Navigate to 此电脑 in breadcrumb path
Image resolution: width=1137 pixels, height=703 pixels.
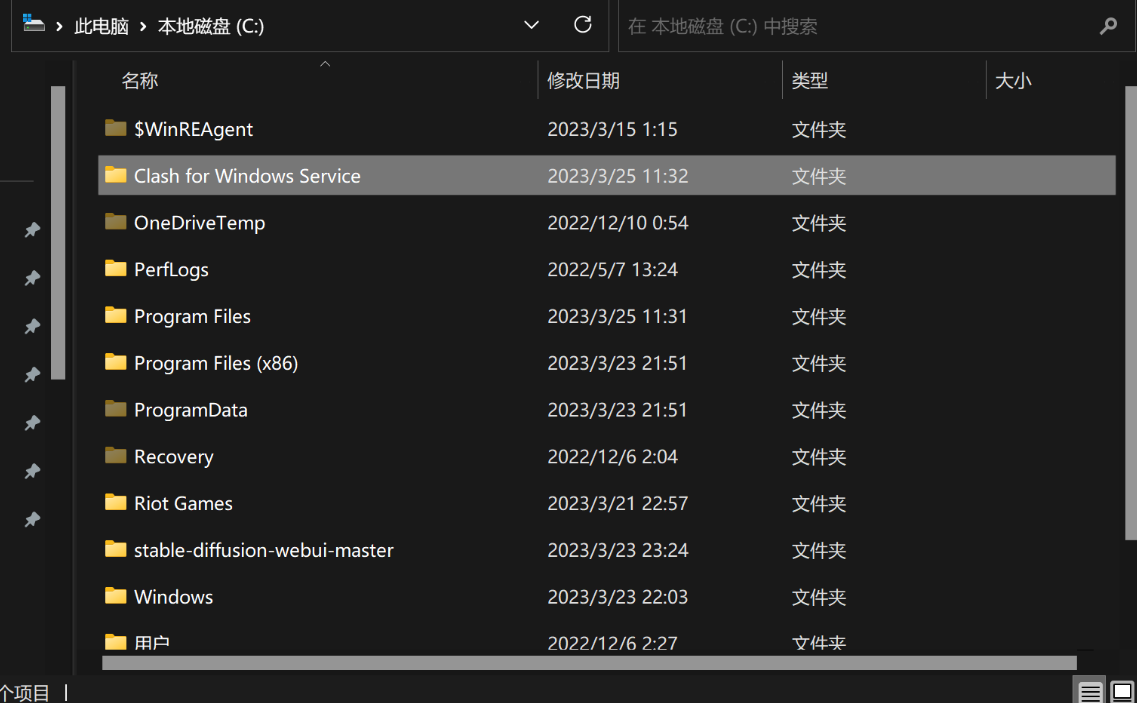pyautogui.click(x=101, y=27)
